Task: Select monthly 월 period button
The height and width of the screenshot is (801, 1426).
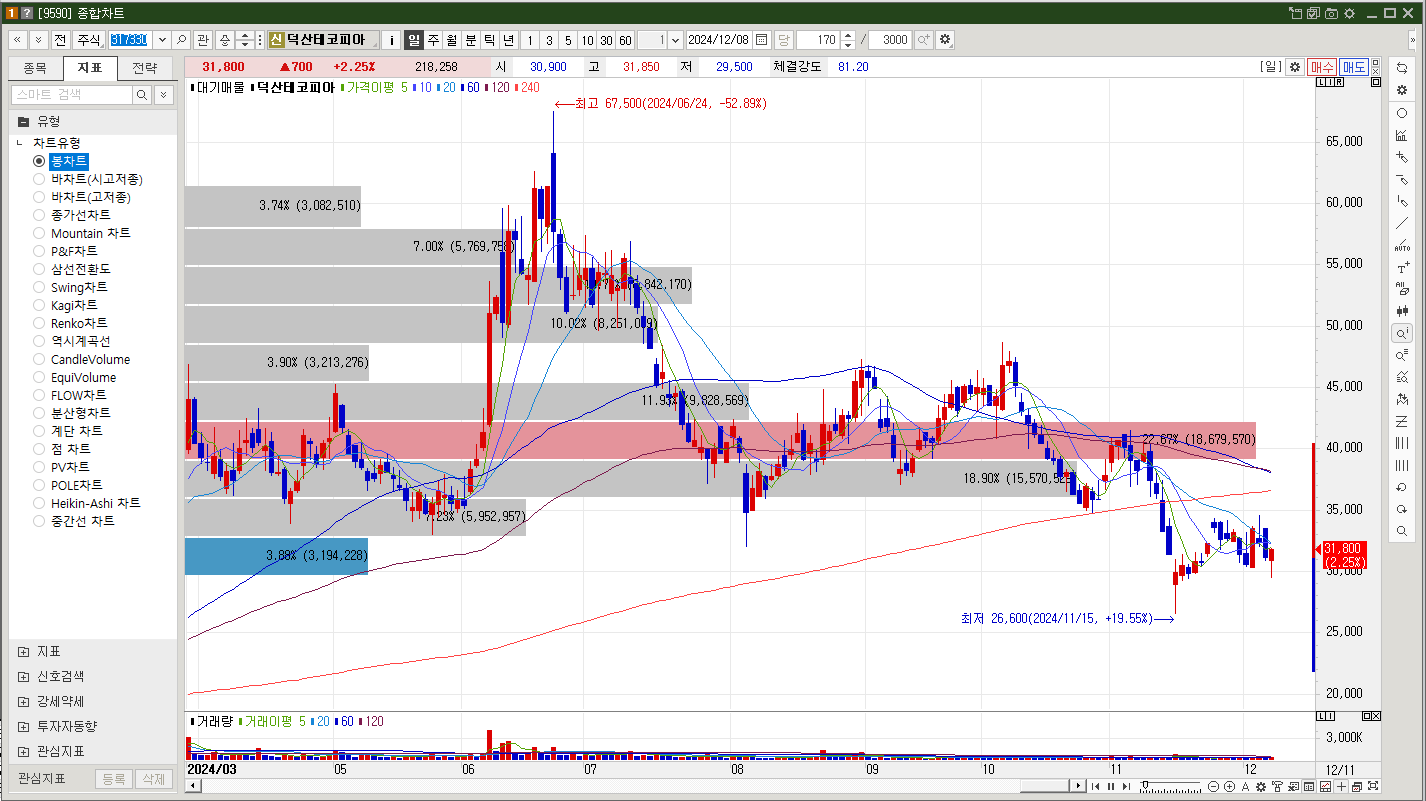Action: point(452,40)
